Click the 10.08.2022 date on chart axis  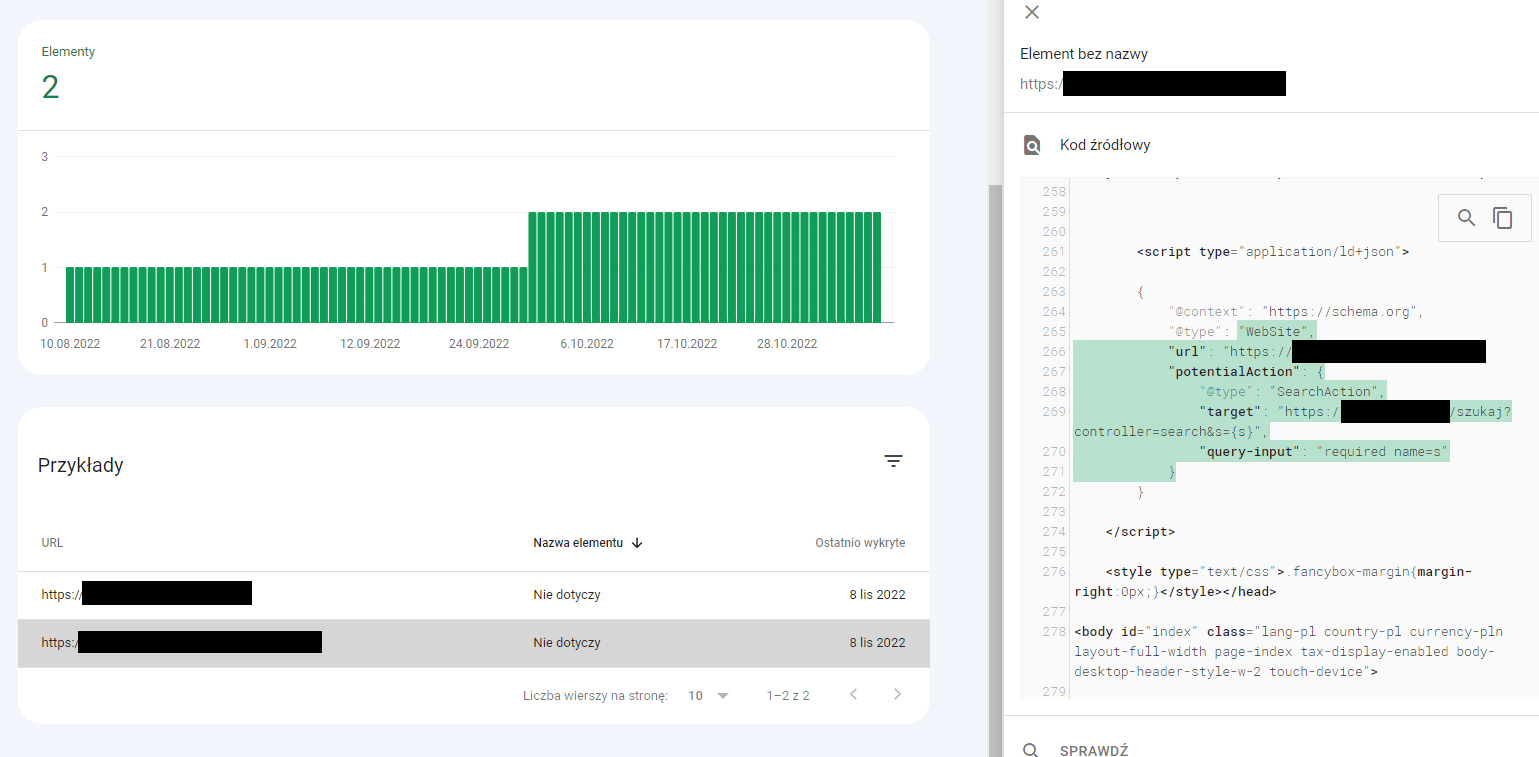point(70,344)
